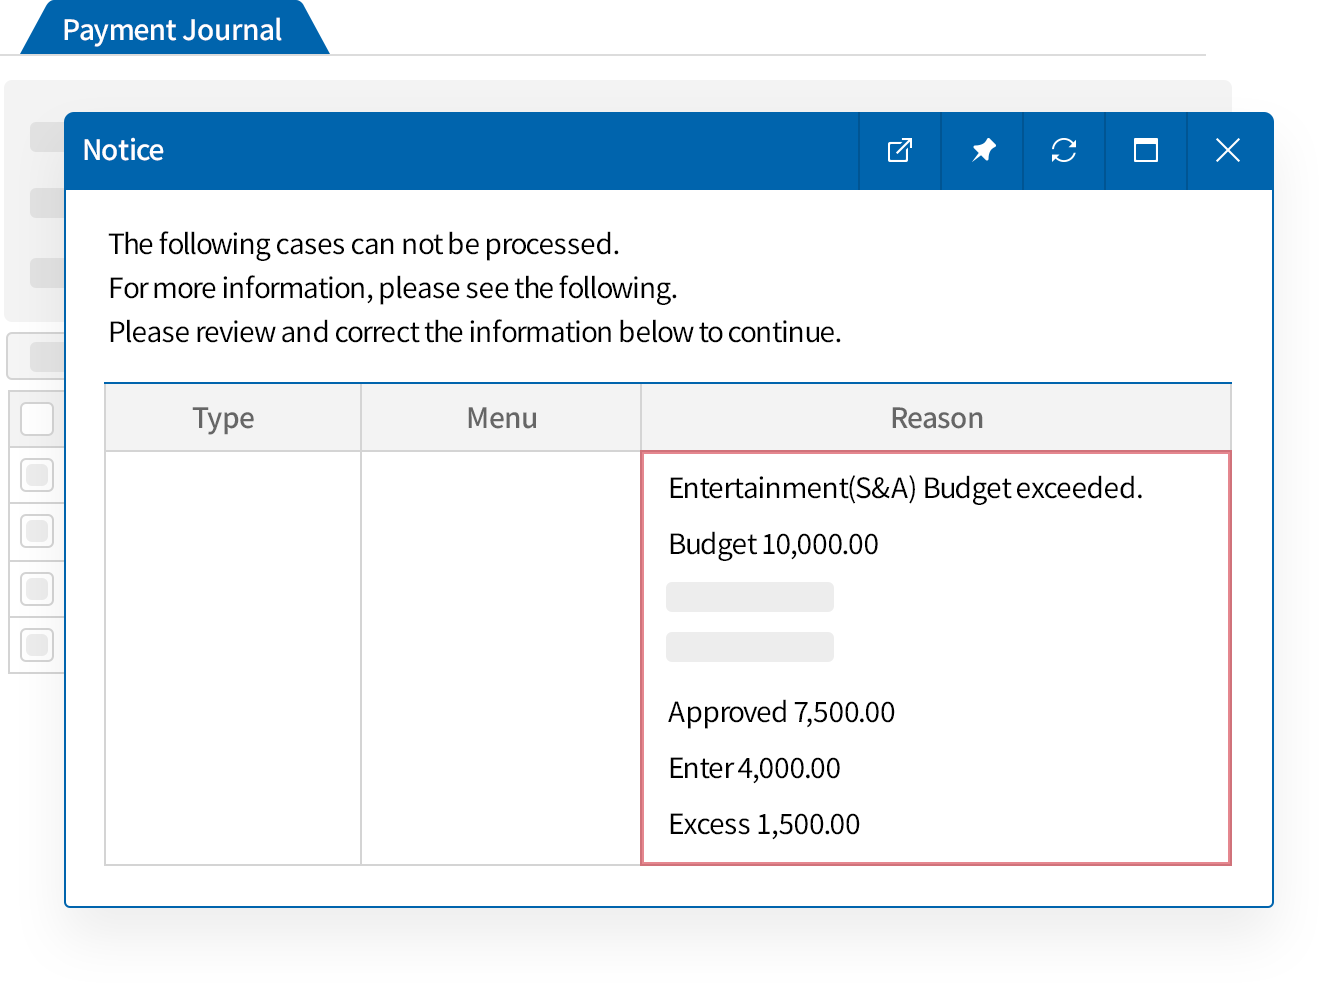The height and width of the screenshot is (983, 1319).
Task: Switch to the Payment Journal tab
Action: point(170,29)
